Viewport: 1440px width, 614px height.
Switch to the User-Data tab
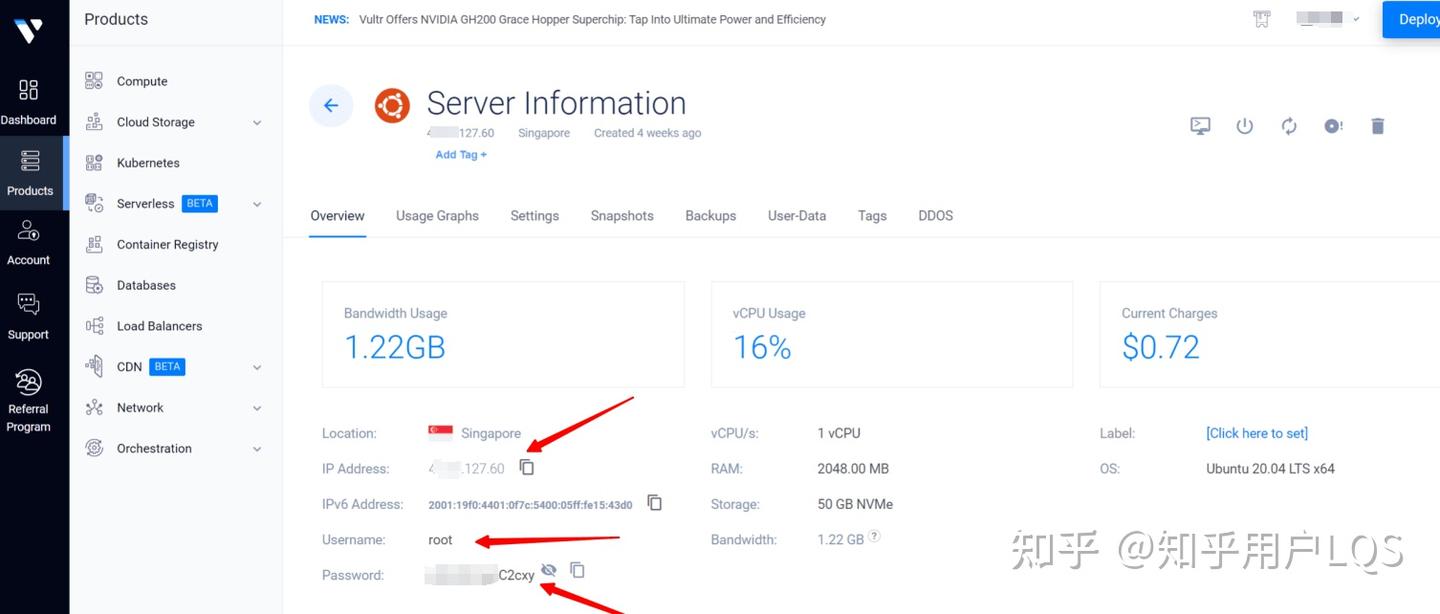[797, 216]
